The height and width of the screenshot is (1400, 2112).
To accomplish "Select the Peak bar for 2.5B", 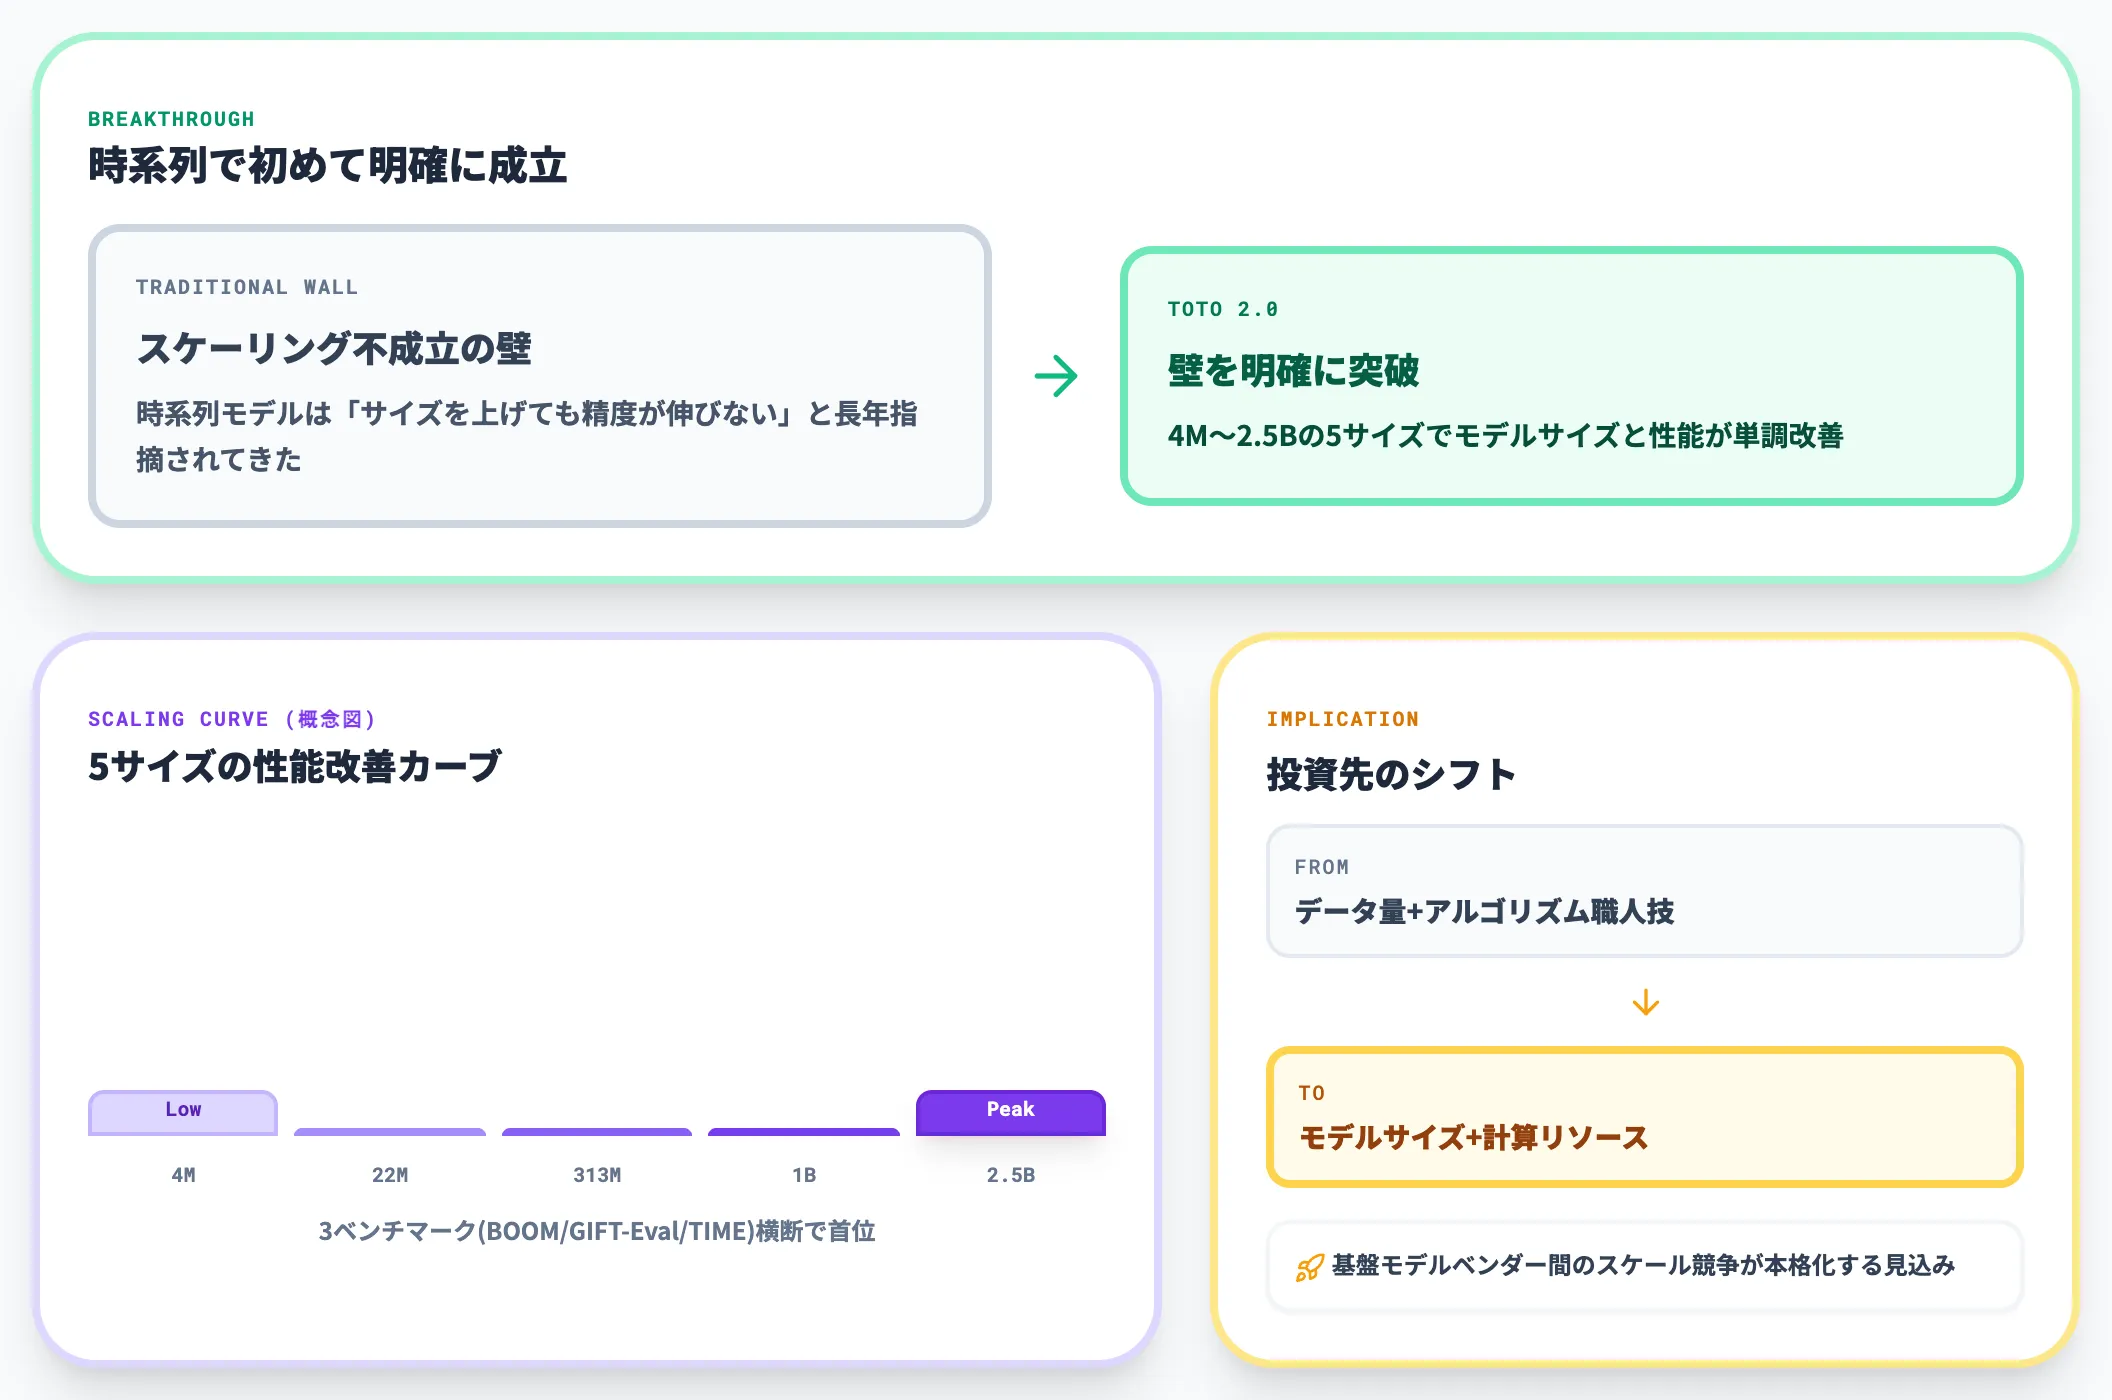I will (x=1011, y=1112).
